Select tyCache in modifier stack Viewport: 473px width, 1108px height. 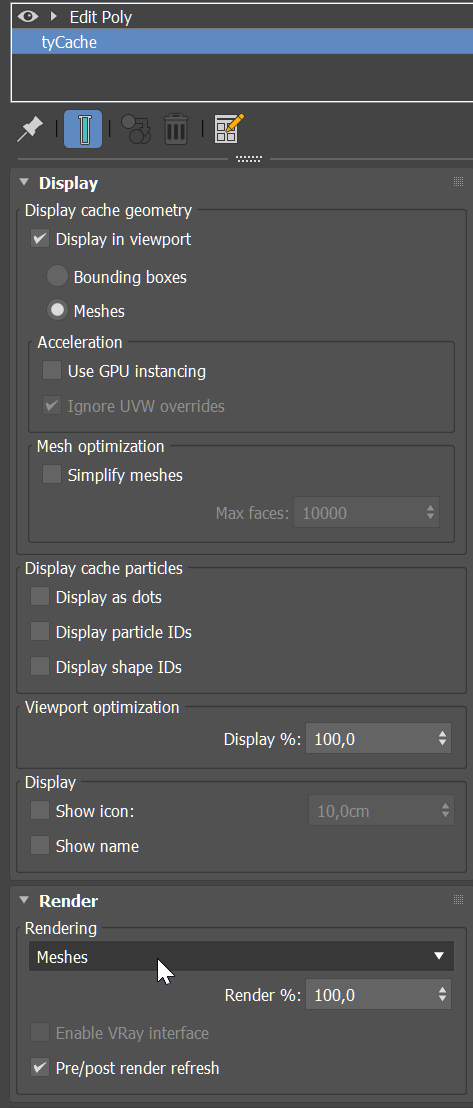tap(241, 42)
